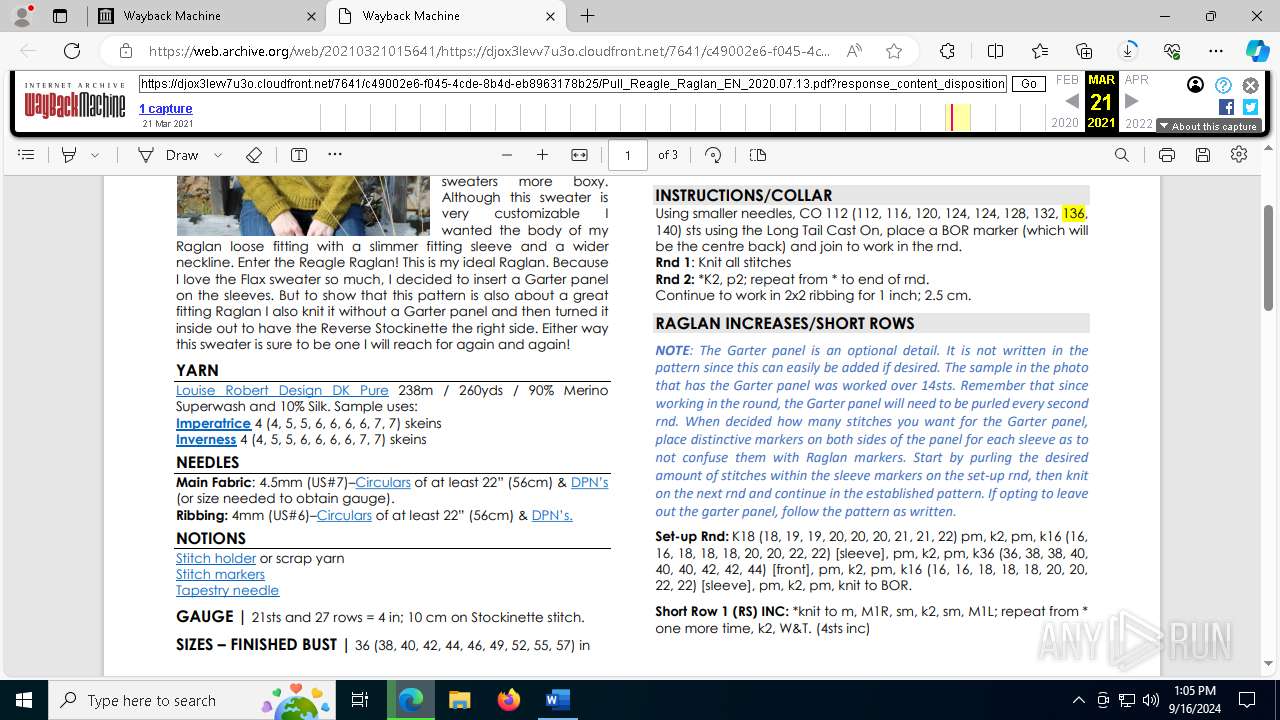Rotate the PDF page

713,155
